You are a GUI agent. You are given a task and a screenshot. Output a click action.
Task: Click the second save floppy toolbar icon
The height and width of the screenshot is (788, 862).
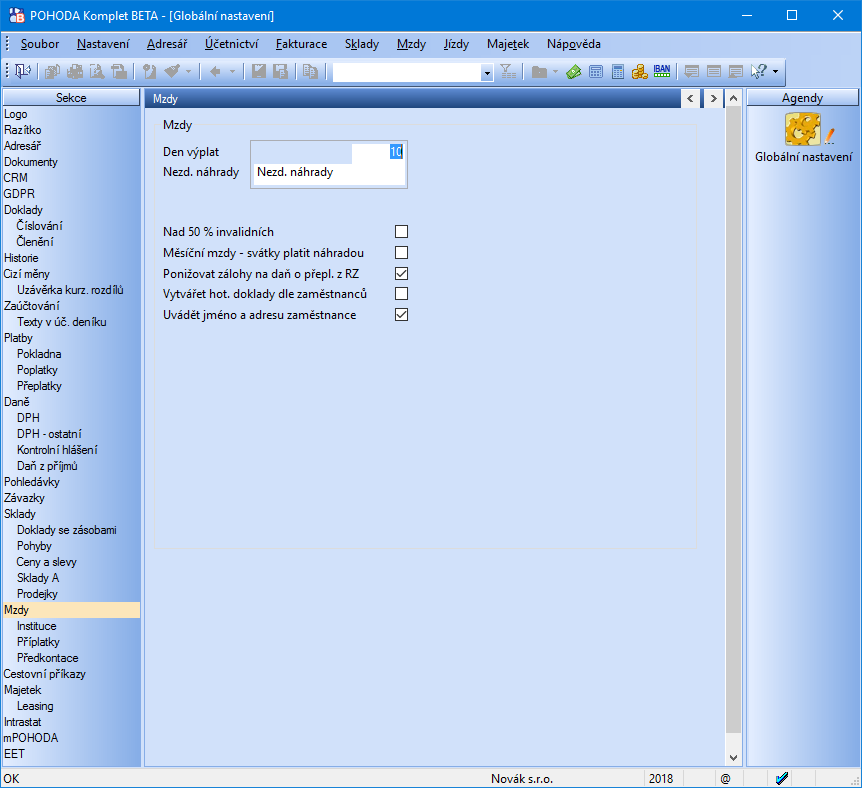click(280, 71)
